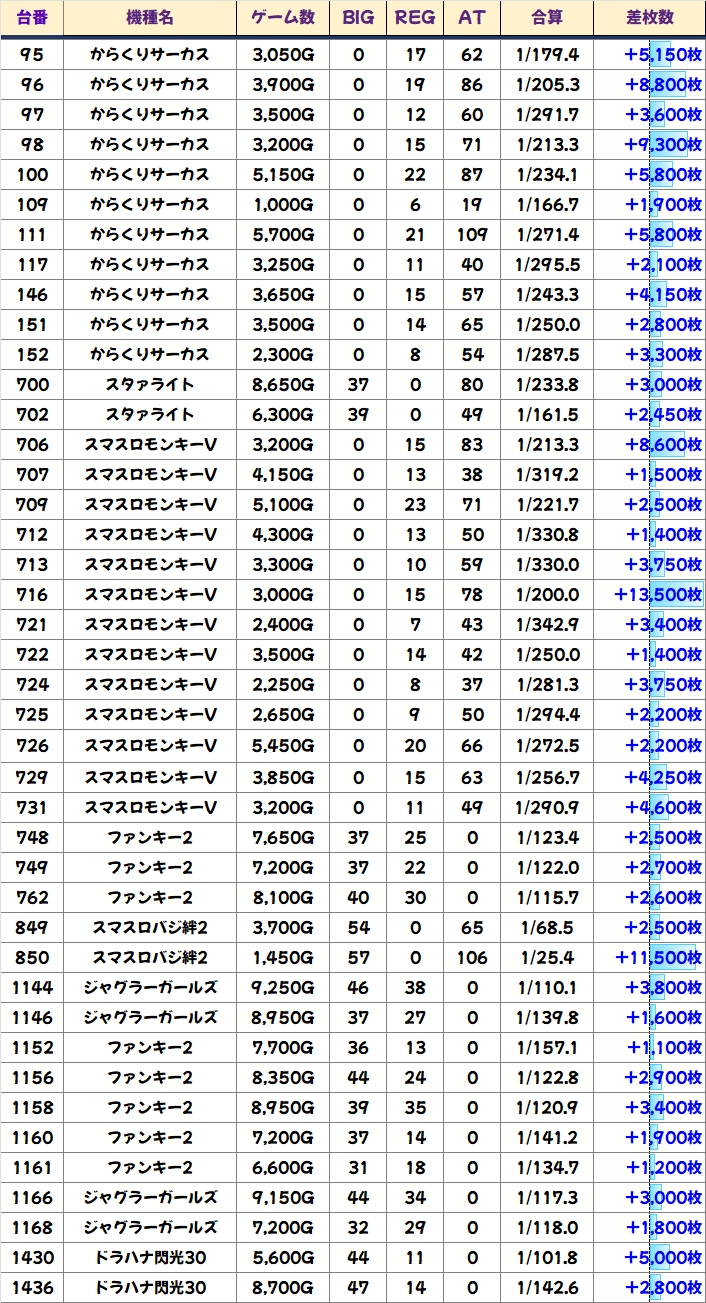Click +8,600枚 in row 706
Image resolution: width=706 pixels, height=1303 pixels.
(663, 444)
